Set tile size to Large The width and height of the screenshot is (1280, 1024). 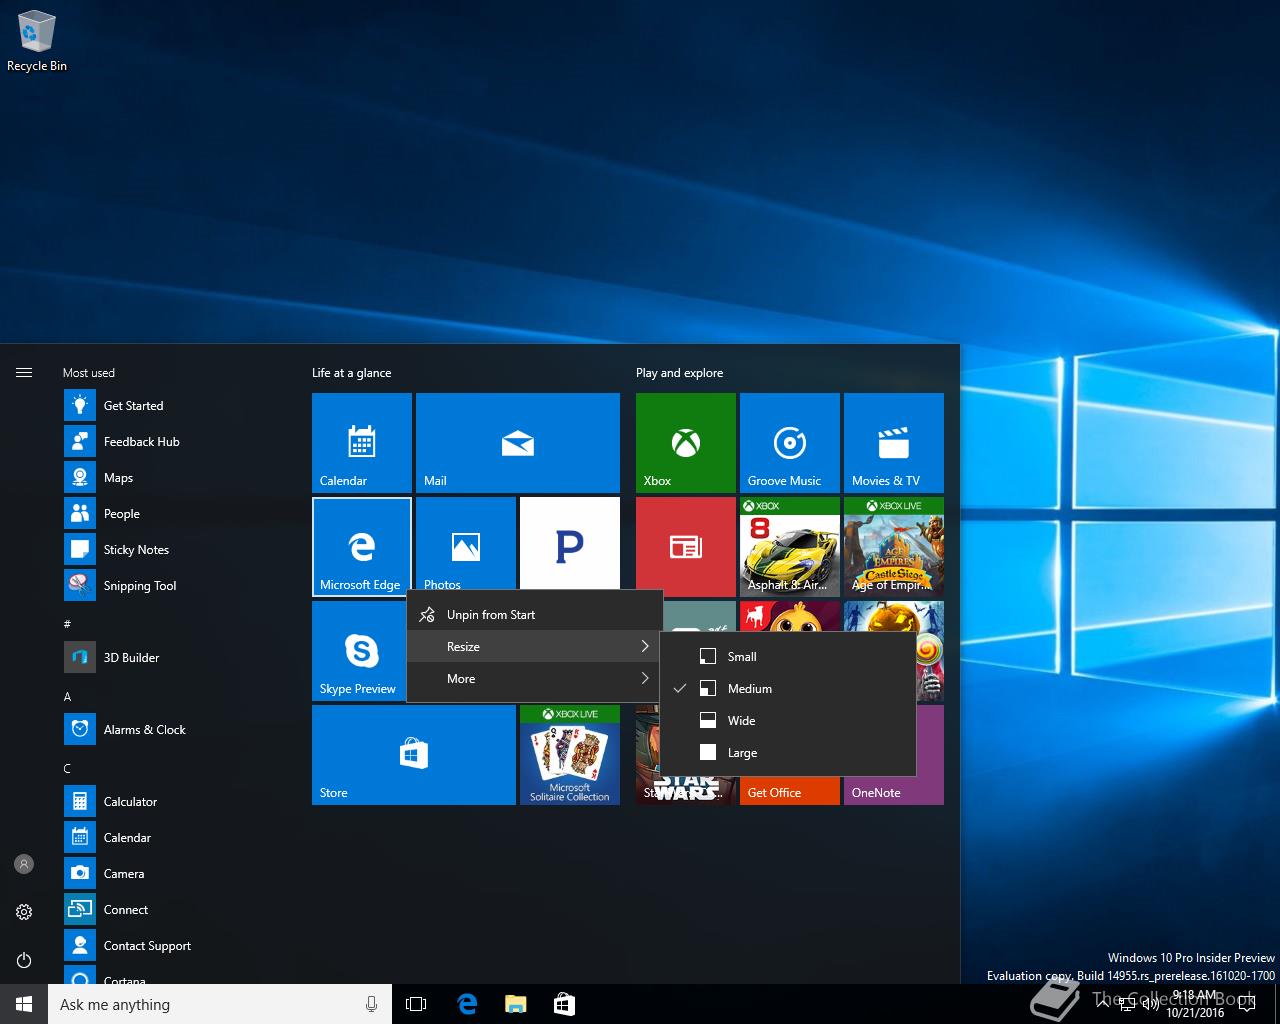point(788,753)
